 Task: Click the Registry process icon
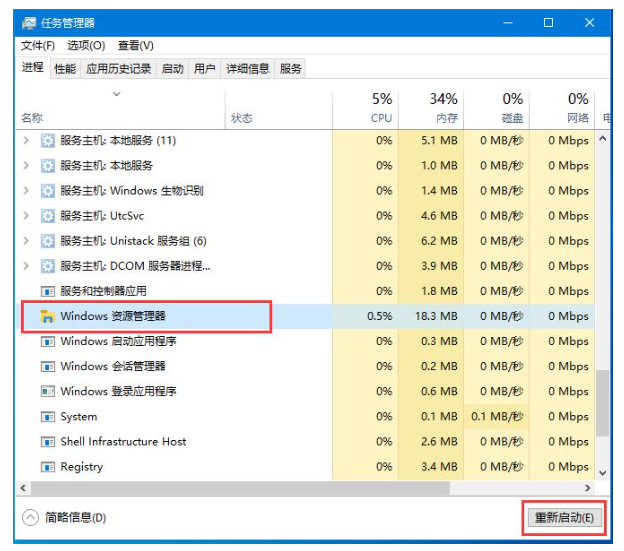[47, 467]
